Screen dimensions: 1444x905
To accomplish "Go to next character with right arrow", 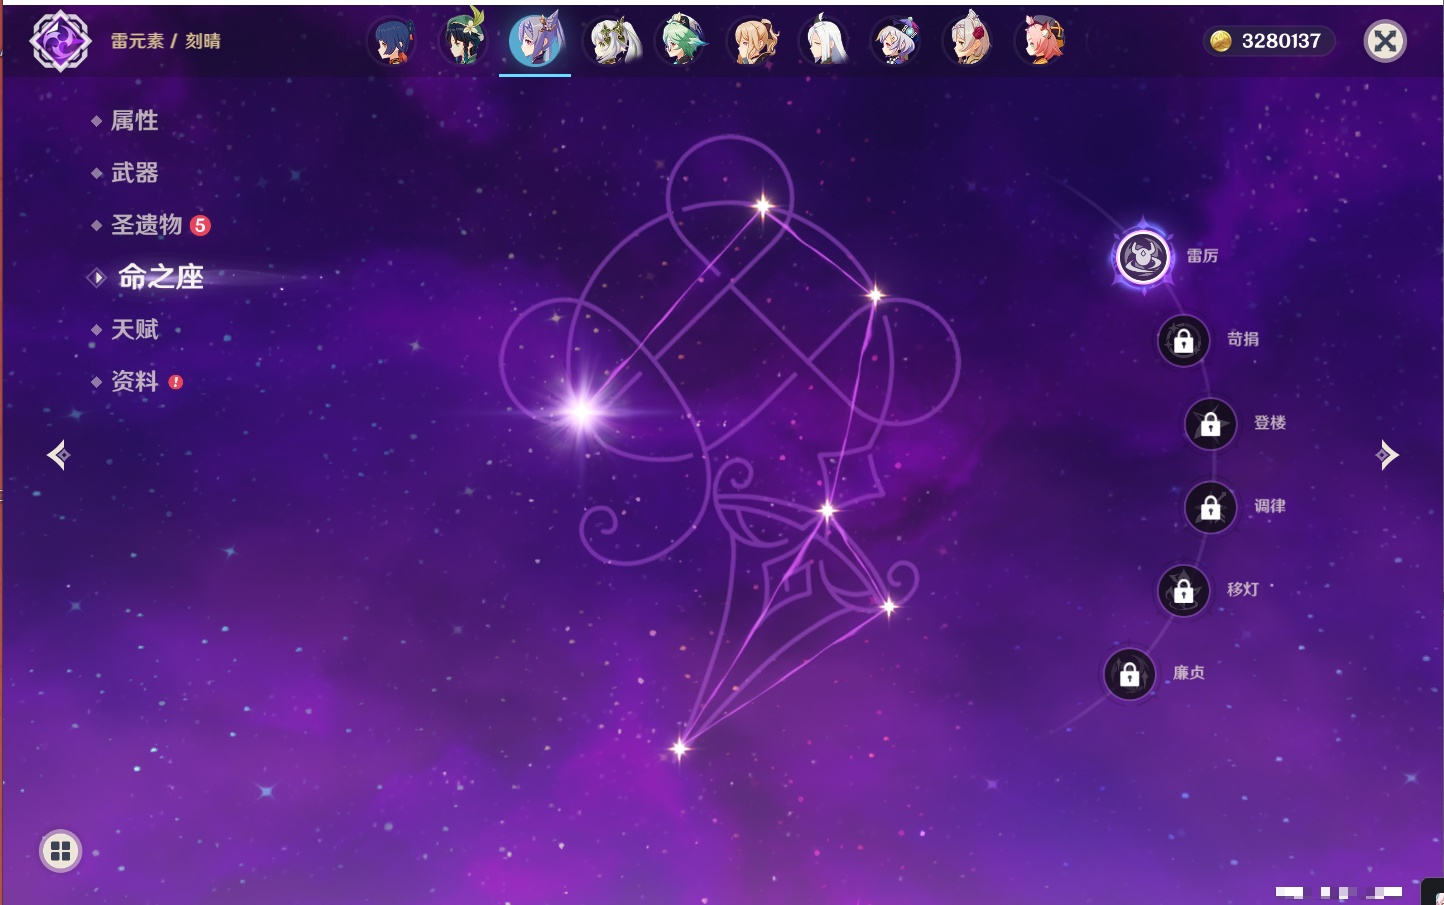I will tap(1386, 455).
